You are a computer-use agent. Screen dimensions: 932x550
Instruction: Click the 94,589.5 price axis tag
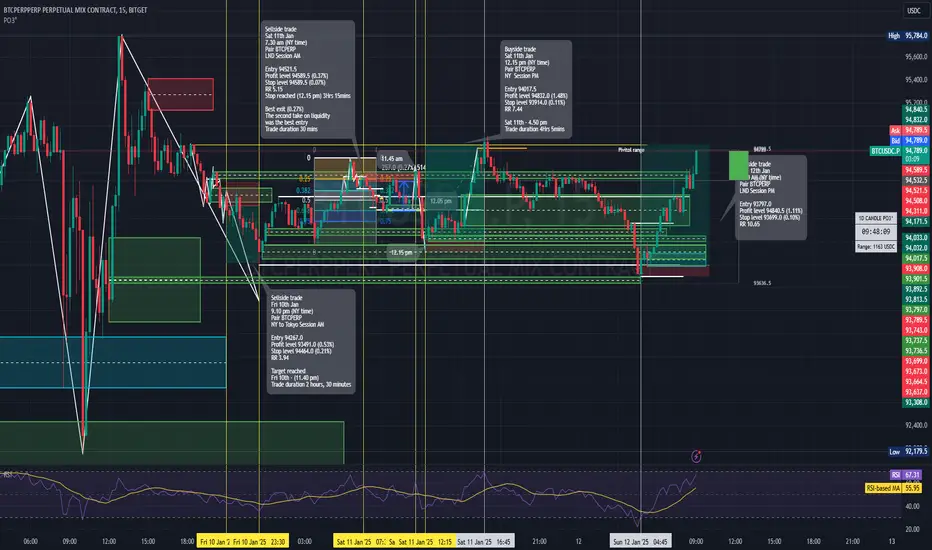click(x=916, y=171)
